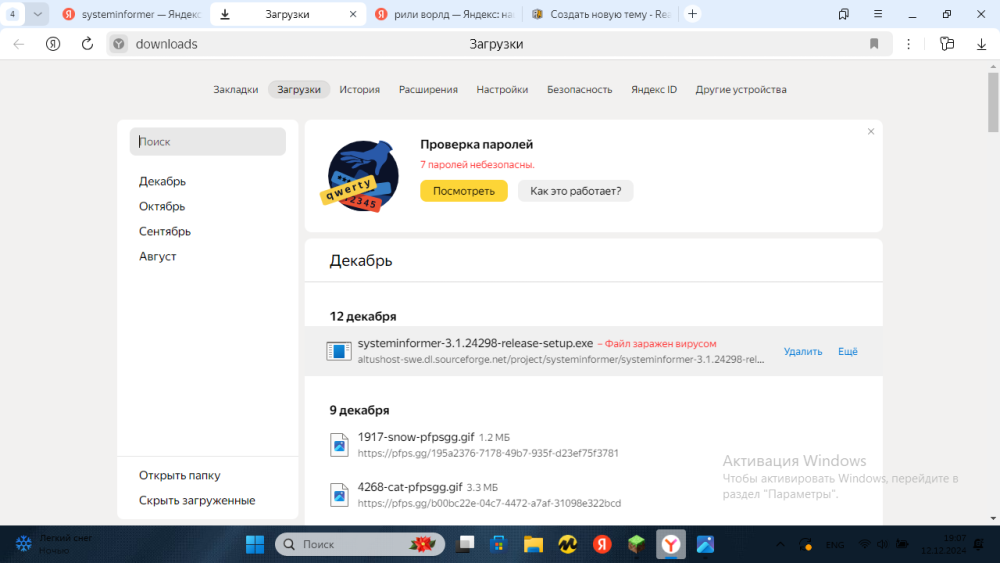
Task: Select the Загрузки section
Action: pyautogui.click(x=299, y=89)
